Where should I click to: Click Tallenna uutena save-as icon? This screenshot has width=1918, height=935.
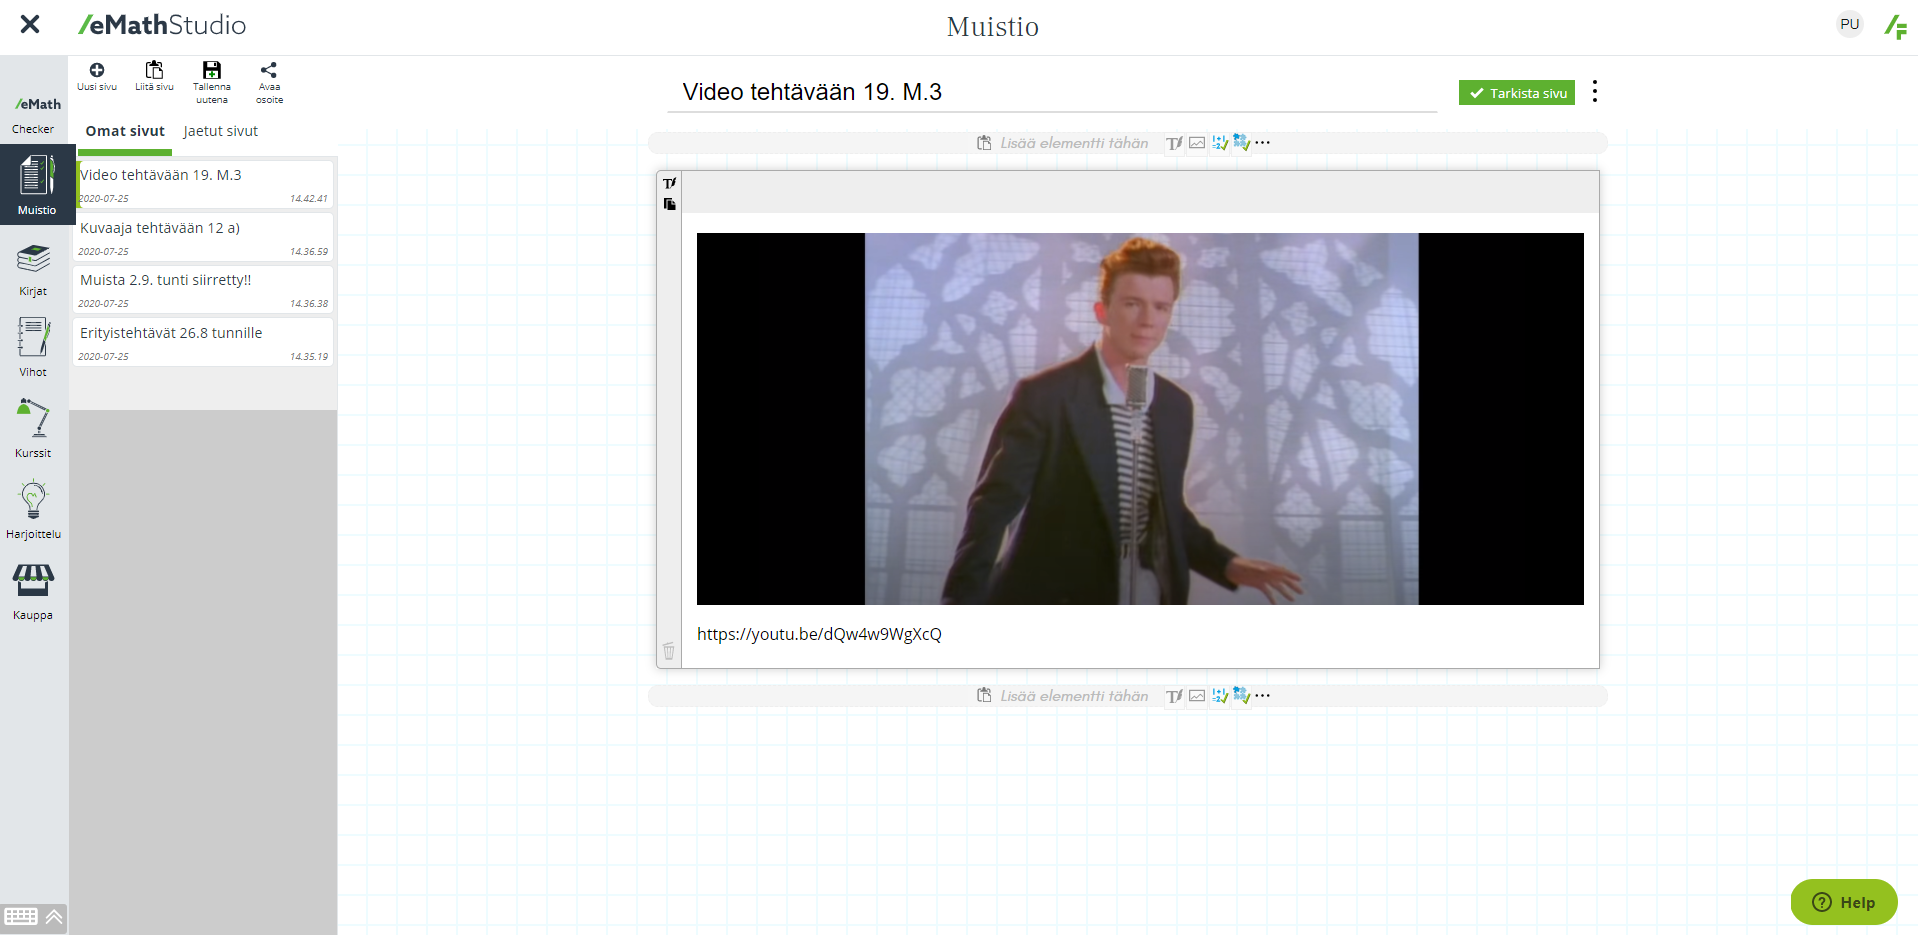(x=212, y=82)
